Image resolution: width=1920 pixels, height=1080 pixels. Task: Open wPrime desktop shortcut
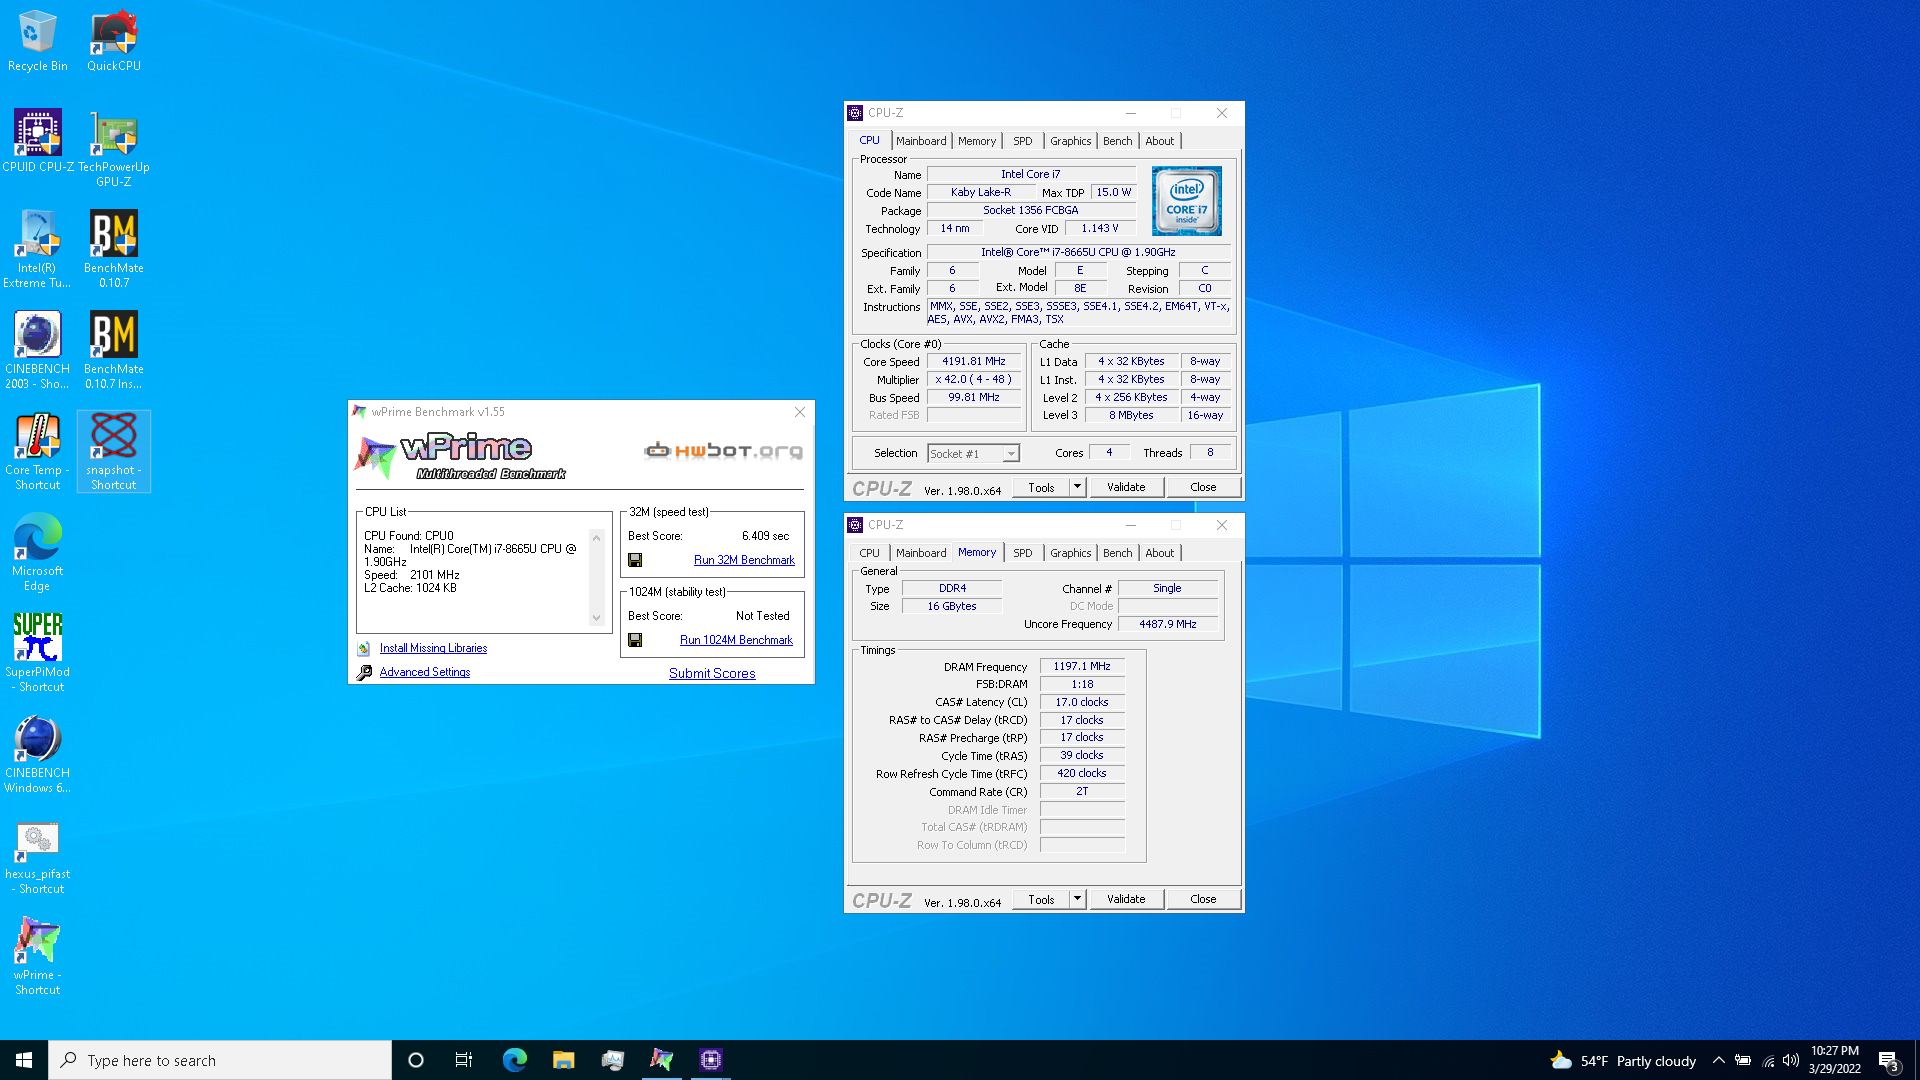[x=37, y=956]
